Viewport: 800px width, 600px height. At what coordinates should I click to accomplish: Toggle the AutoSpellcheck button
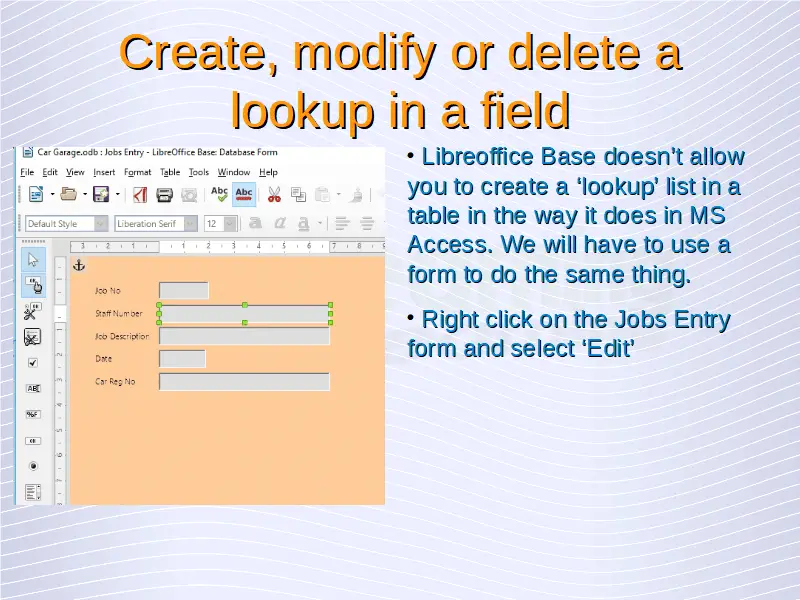point(244,194)
